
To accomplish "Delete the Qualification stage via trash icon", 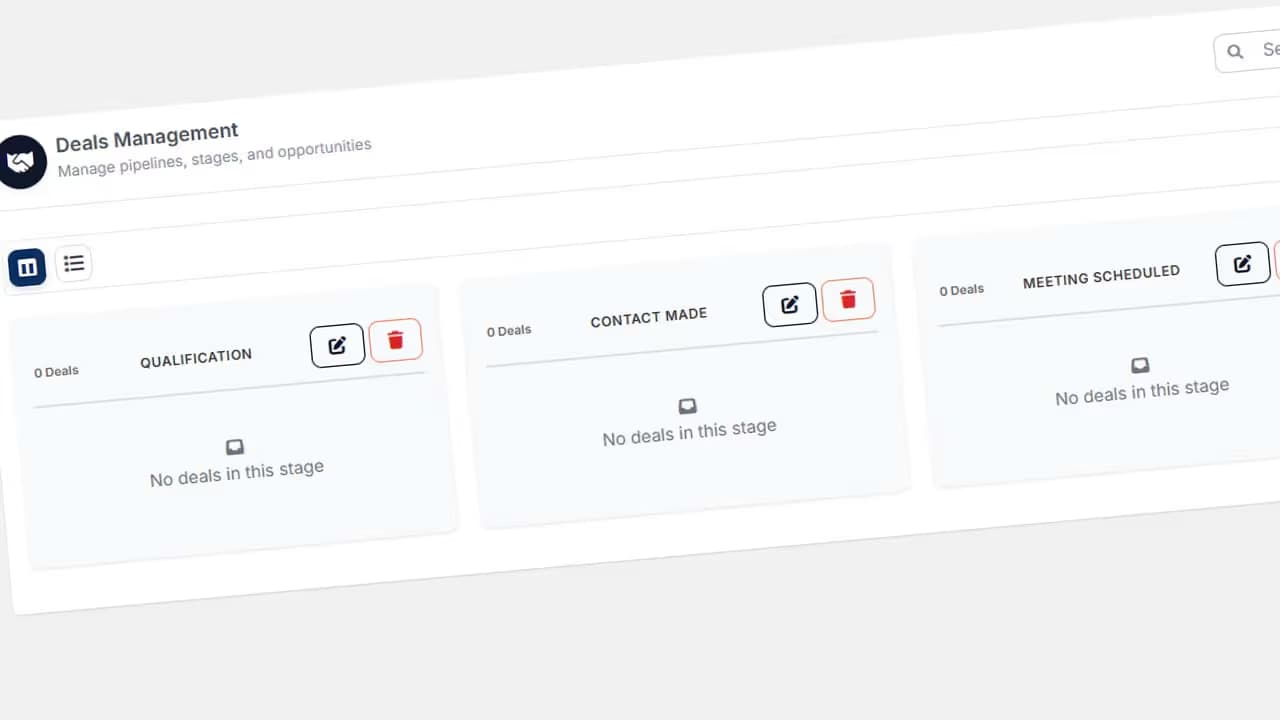I will pos(396,340).
